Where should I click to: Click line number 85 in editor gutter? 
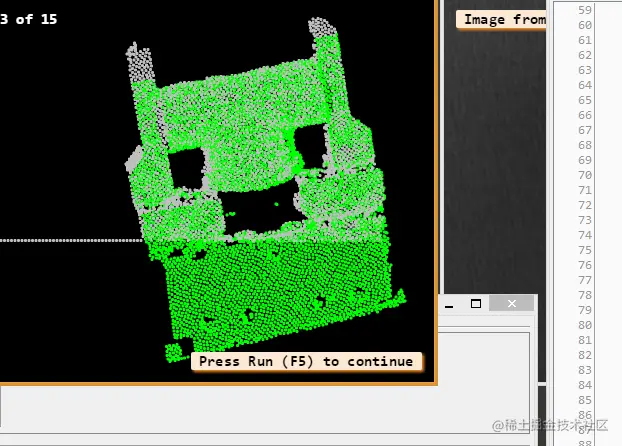pos(585,400)
